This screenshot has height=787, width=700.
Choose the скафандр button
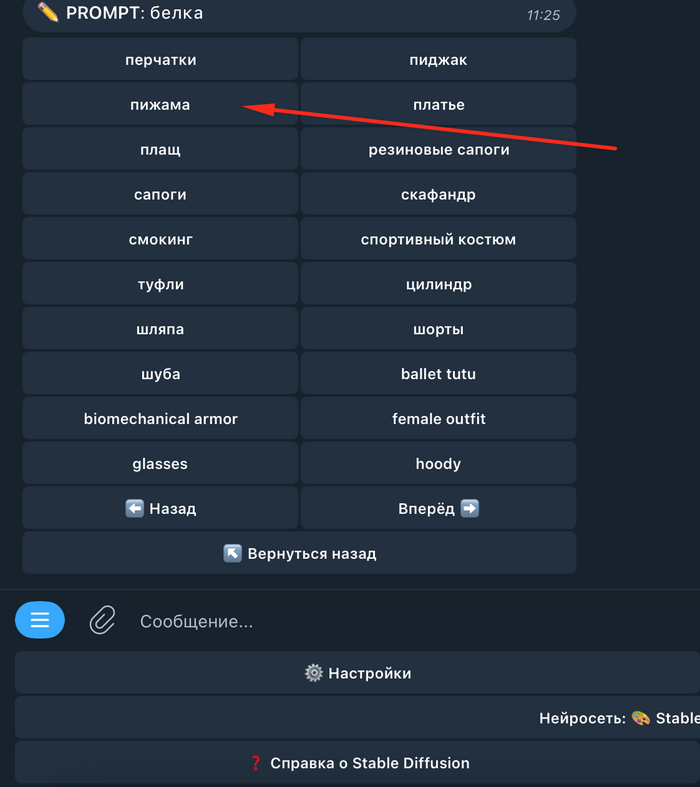(438, 194)
